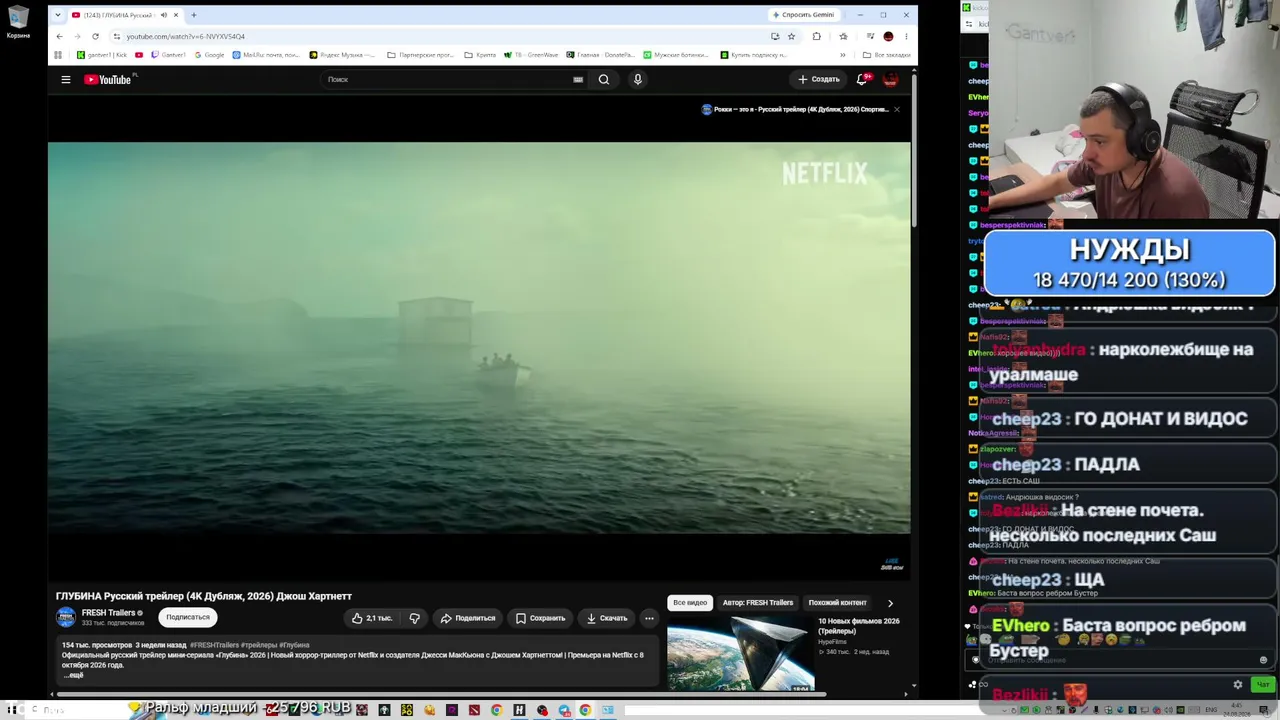Open the Рокки trailer notification

795,109
